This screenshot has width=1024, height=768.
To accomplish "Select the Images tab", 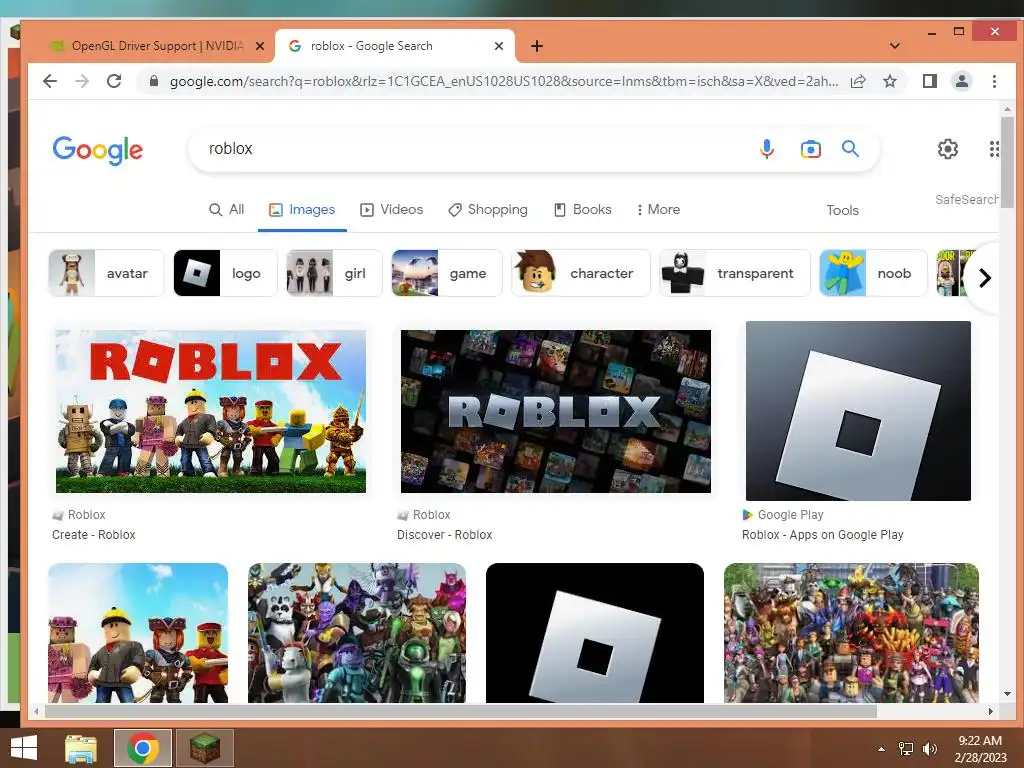I will [x=302, y=210].
